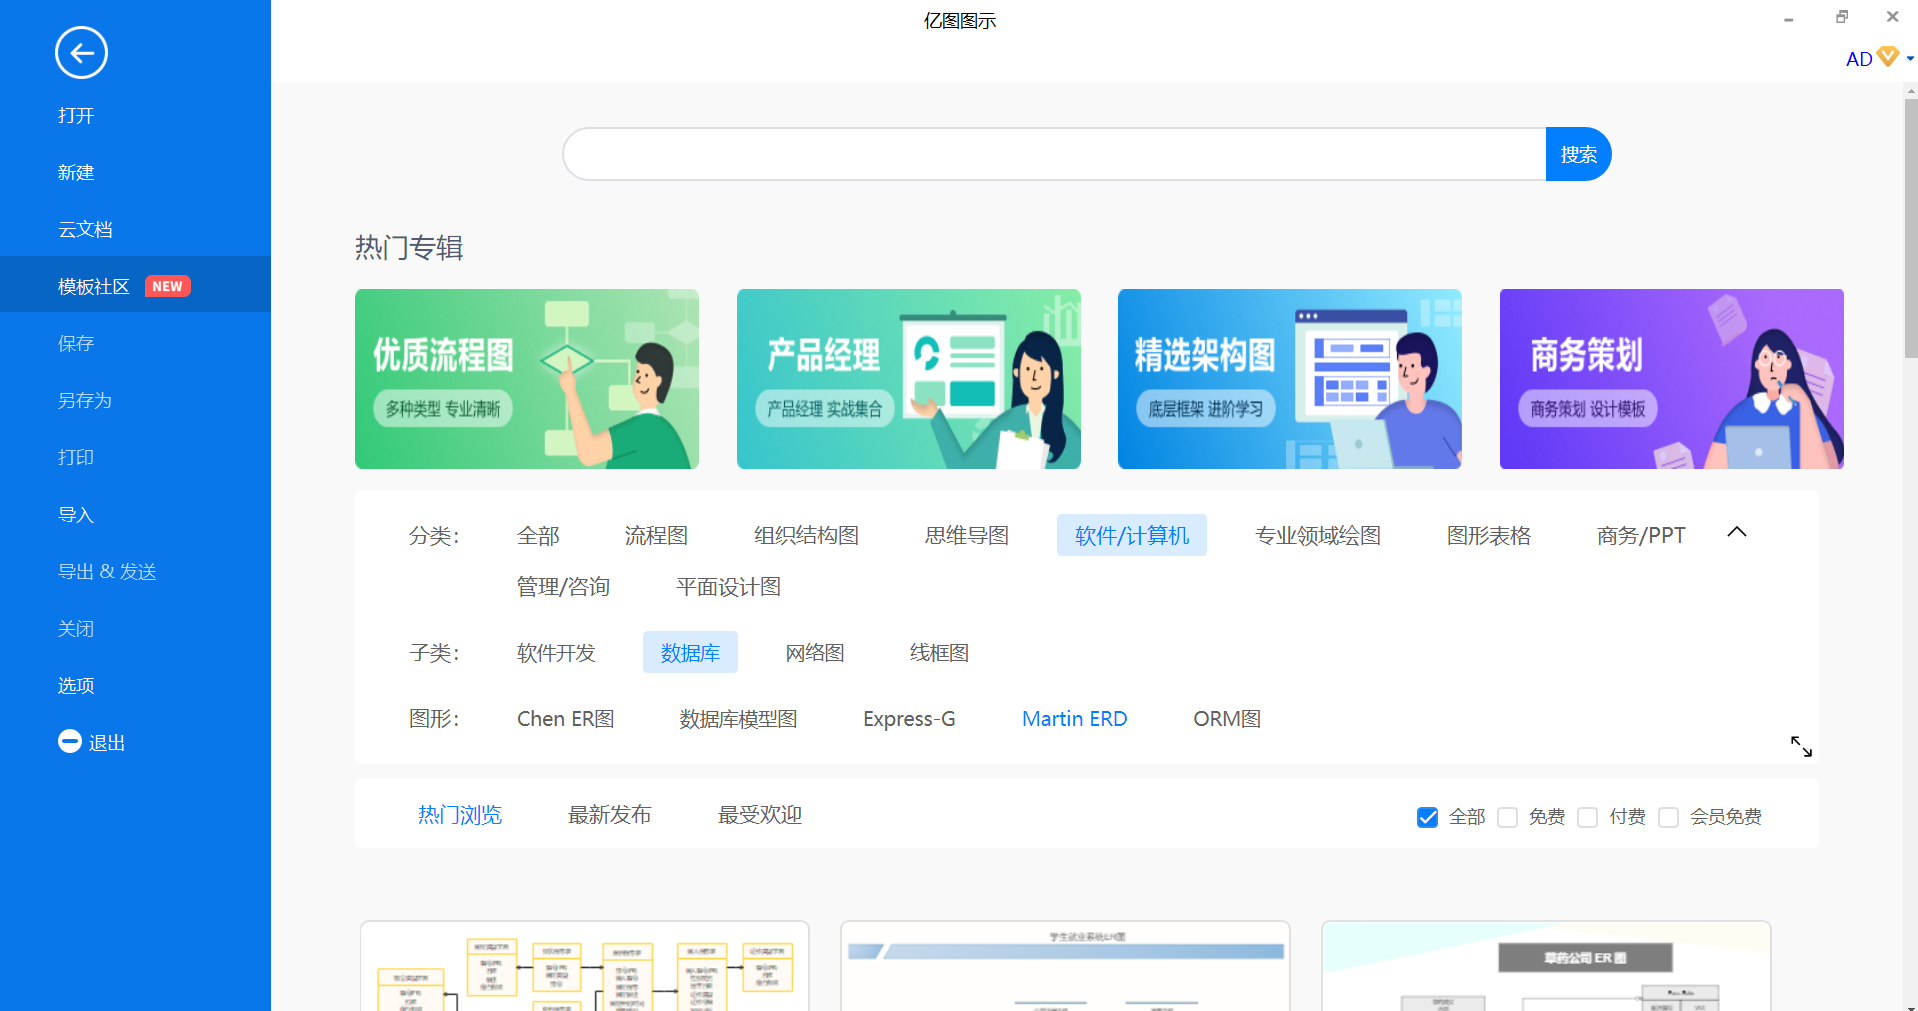The image size is (1918, 1011).
Task: Select the 管理/咨询 category
Action: [x=563, y=587]
